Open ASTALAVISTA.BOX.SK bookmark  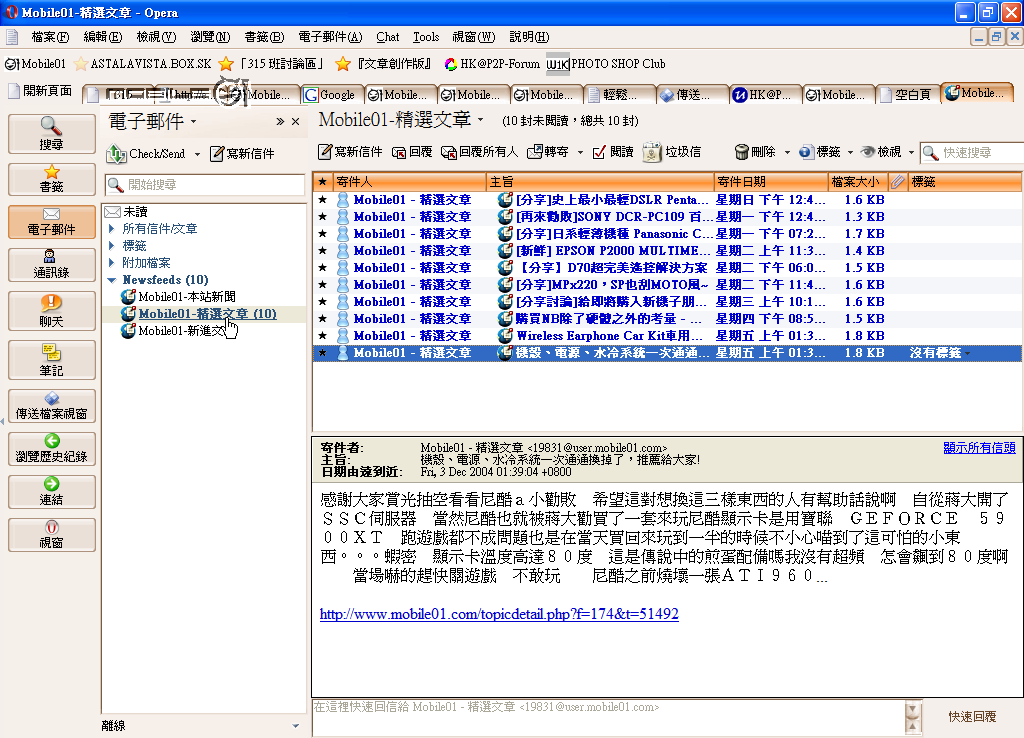142,64
